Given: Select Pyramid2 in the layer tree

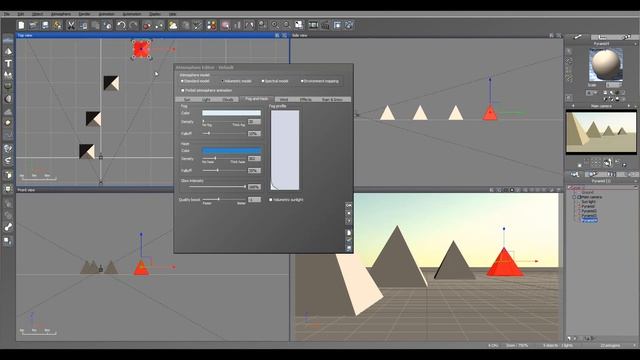Looking at the screenshot, I should point(589,211).
